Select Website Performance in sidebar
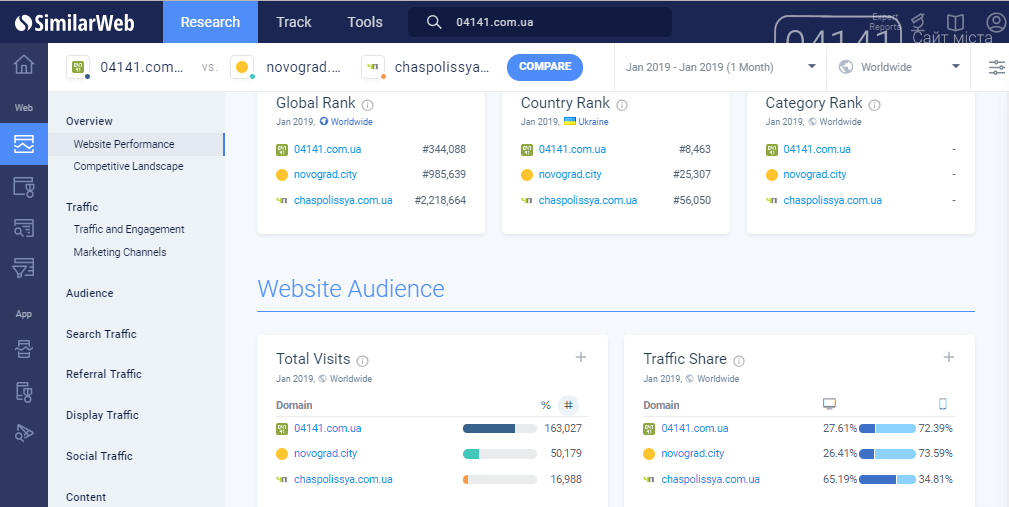Image resolution: width=1009 pixels, height=507 pixels. [x=136, y=144]
